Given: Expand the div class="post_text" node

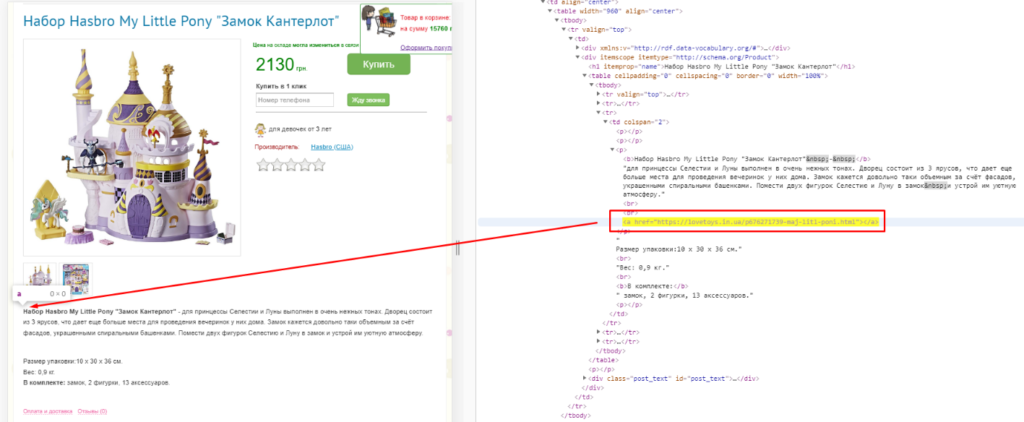Looking at the screenshot, I should pyautogui.click(x=585, y=379).
